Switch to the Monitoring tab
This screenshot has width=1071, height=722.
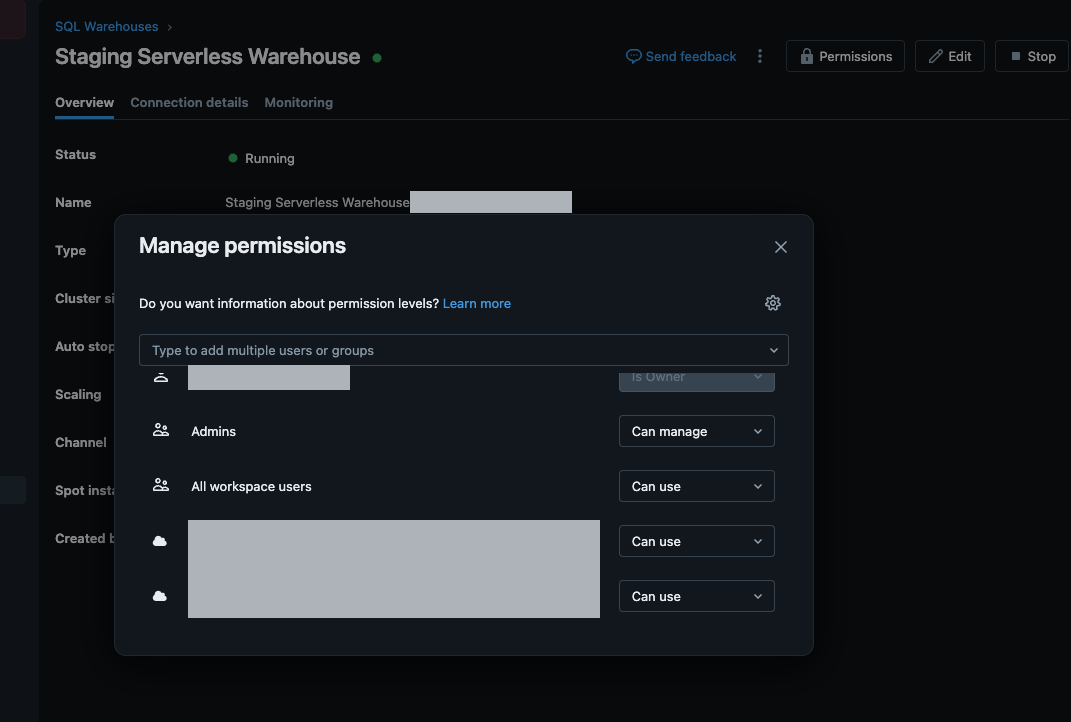(x=298, y=102)
